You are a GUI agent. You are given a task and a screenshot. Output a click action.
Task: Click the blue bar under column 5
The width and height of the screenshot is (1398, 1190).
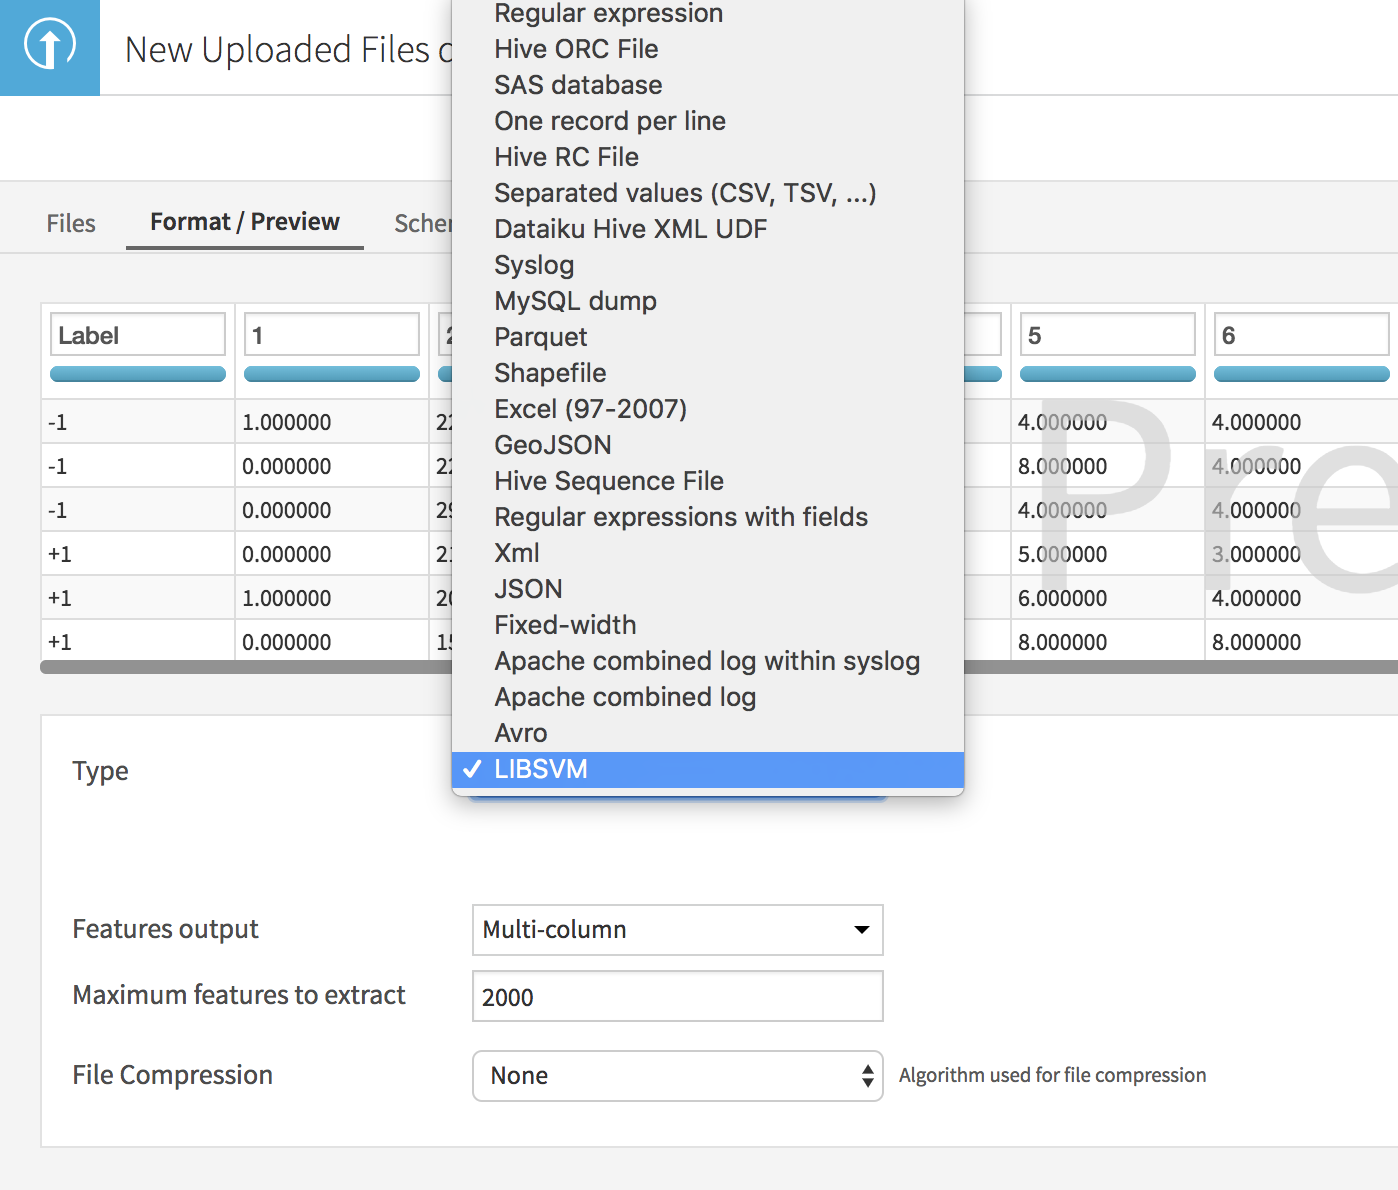click(1108, 374)
